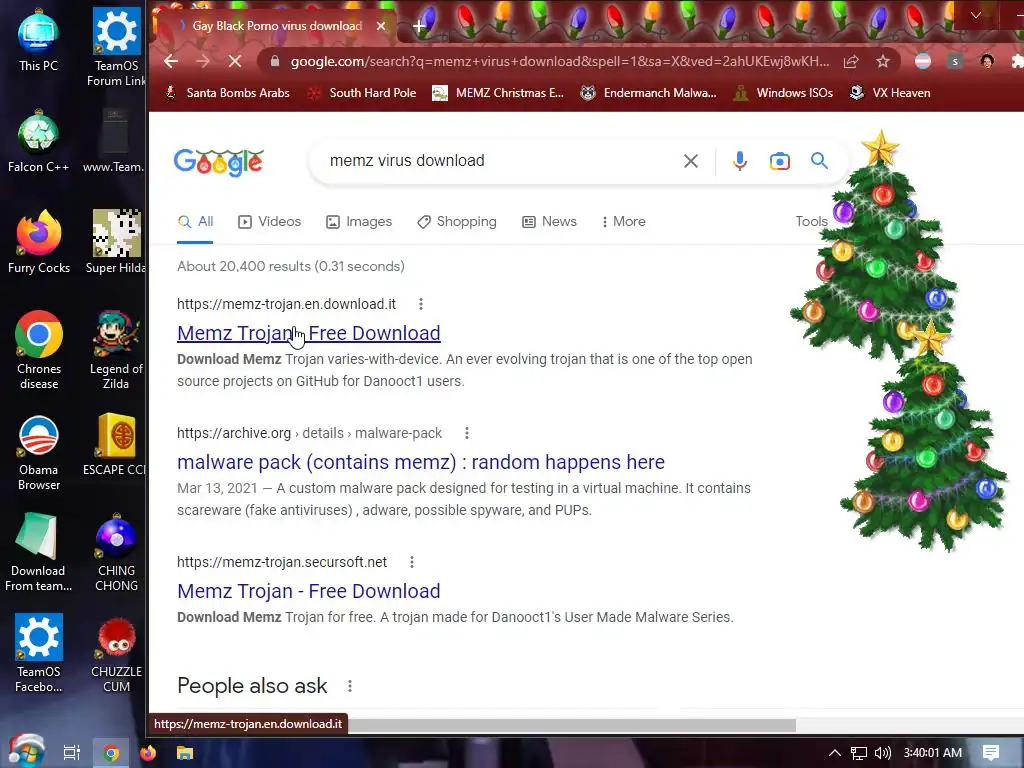Viewport: 1024px width, 768px height.
Task: Open Falcon C++ desktop icon
Action: pos(39,142)
